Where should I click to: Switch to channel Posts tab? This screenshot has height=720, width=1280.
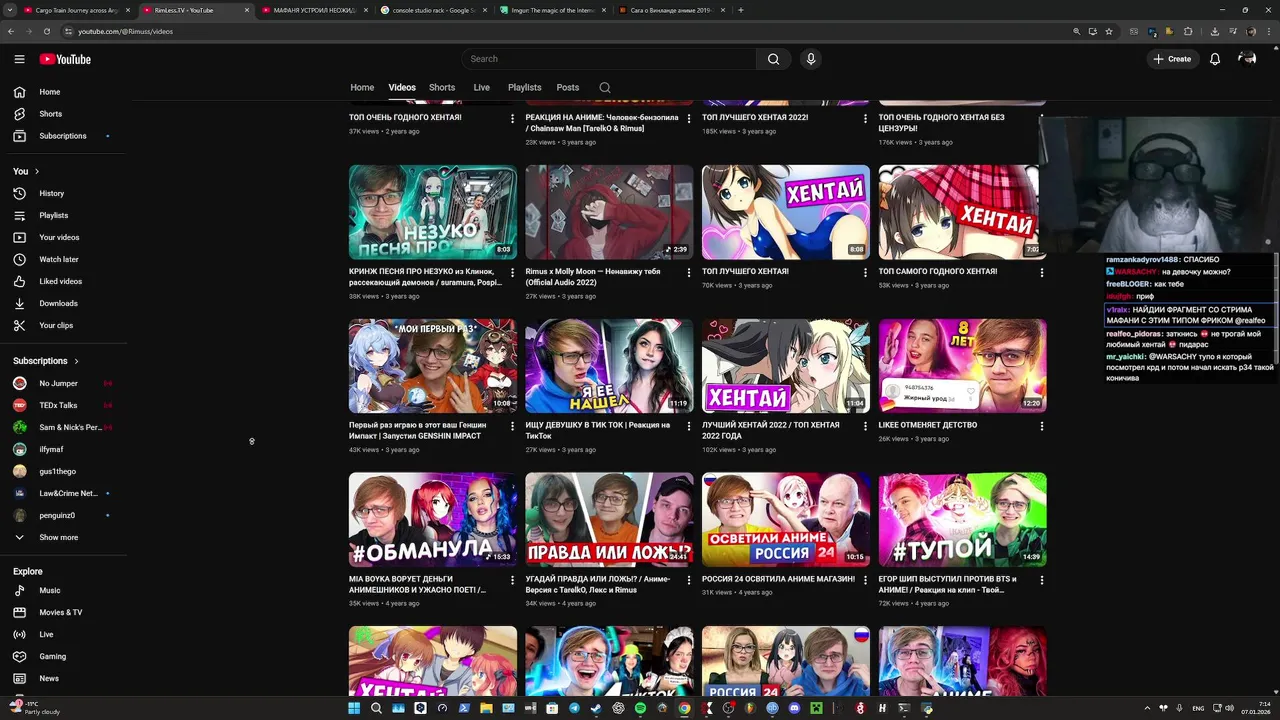click(568, 87)
